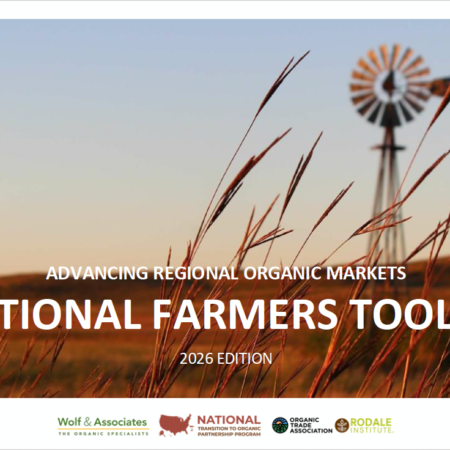Image resolution: width=450 pixels, height=450 pixels.
Task: Click the red NATIONAL wordmark
Action: point(229,419)
